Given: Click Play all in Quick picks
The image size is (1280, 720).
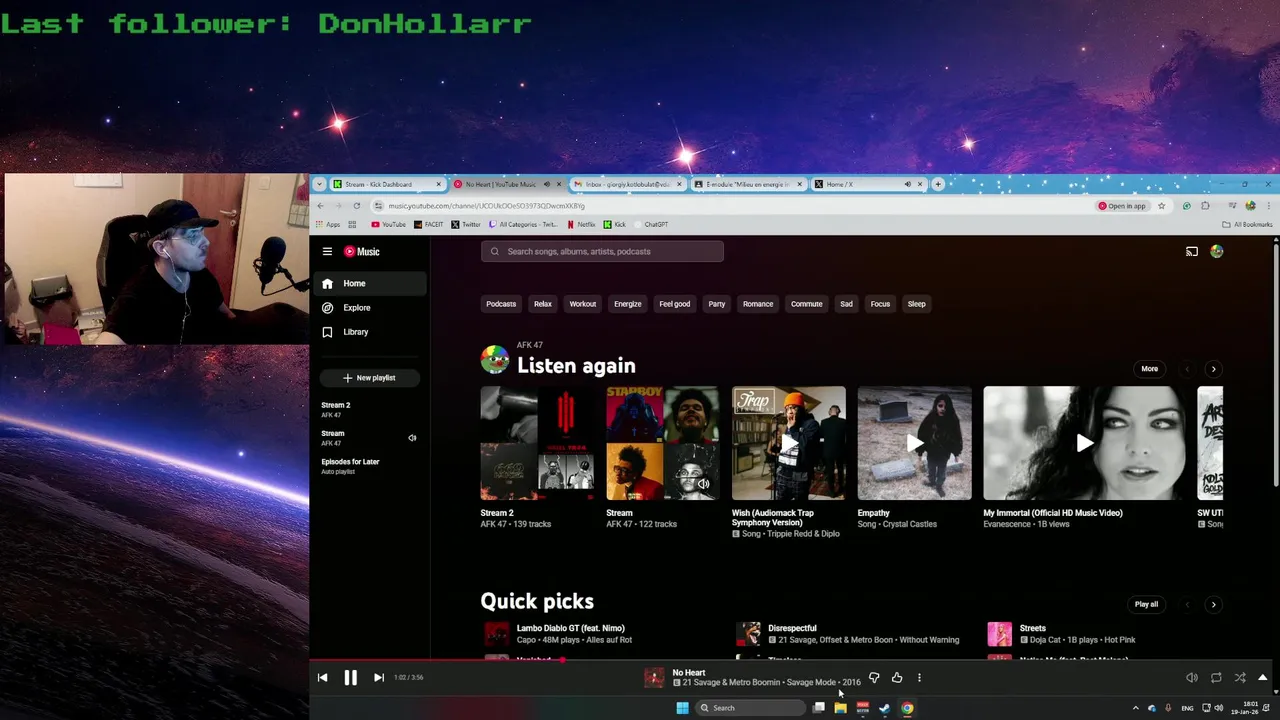Looking at the screenshot, I should click(1146, 604).
